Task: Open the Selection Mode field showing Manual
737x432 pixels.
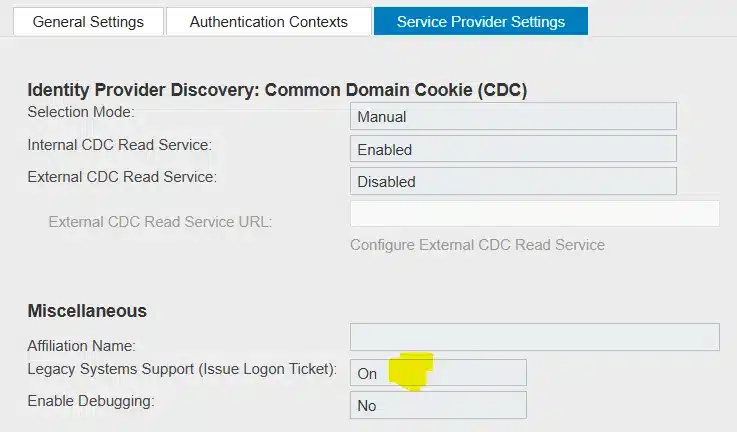Action: [x=513, y=116]
